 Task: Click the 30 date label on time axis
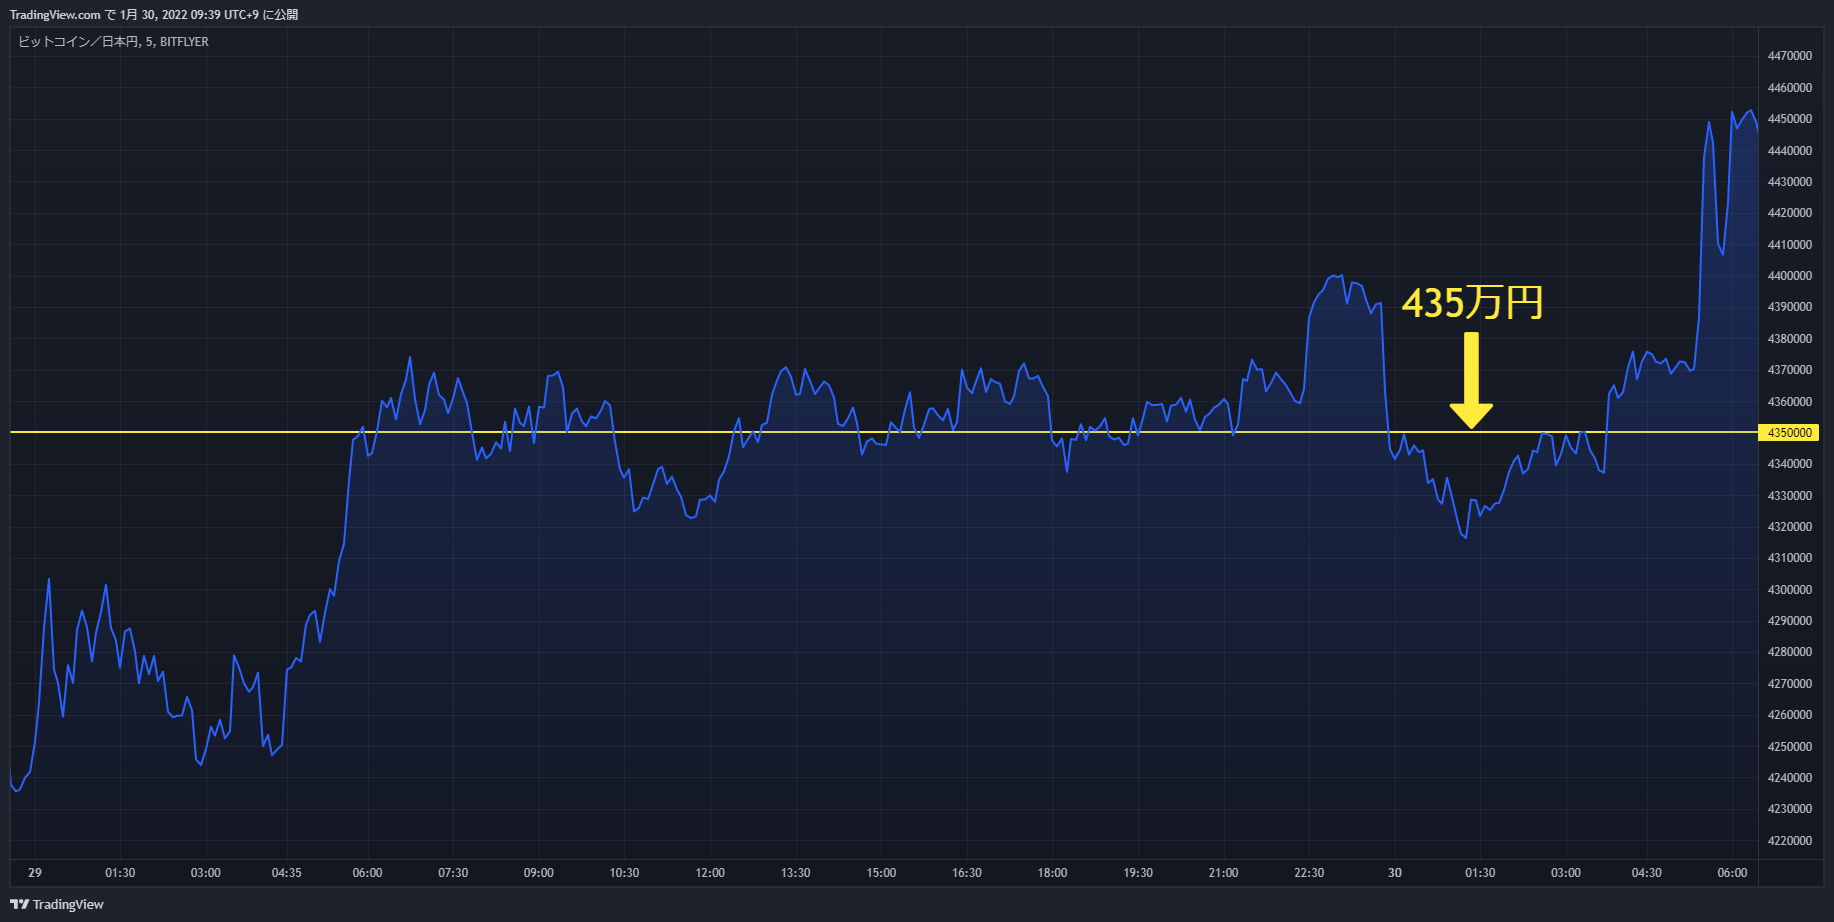pos(1395,873)
